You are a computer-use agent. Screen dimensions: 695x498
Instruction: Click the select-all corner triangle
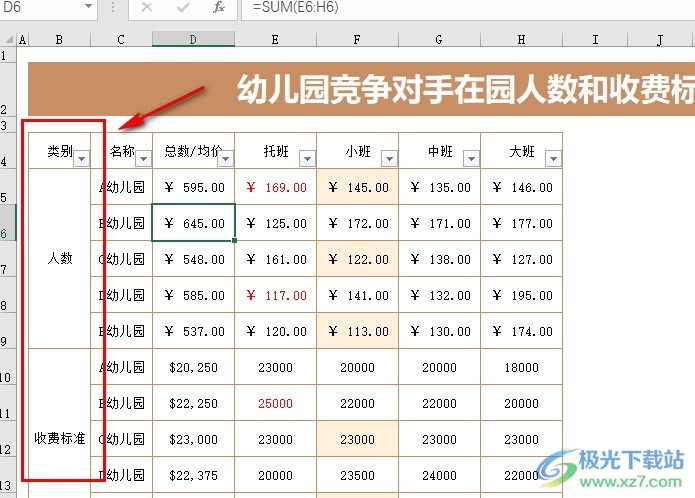tap(9, 39)
